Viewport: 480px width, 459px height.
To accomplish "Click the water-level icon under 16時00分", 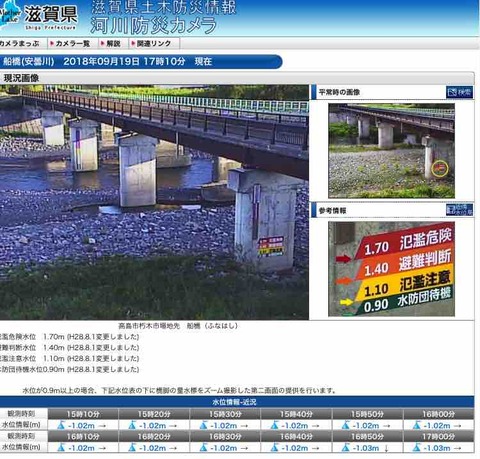I will pos(417,425).
